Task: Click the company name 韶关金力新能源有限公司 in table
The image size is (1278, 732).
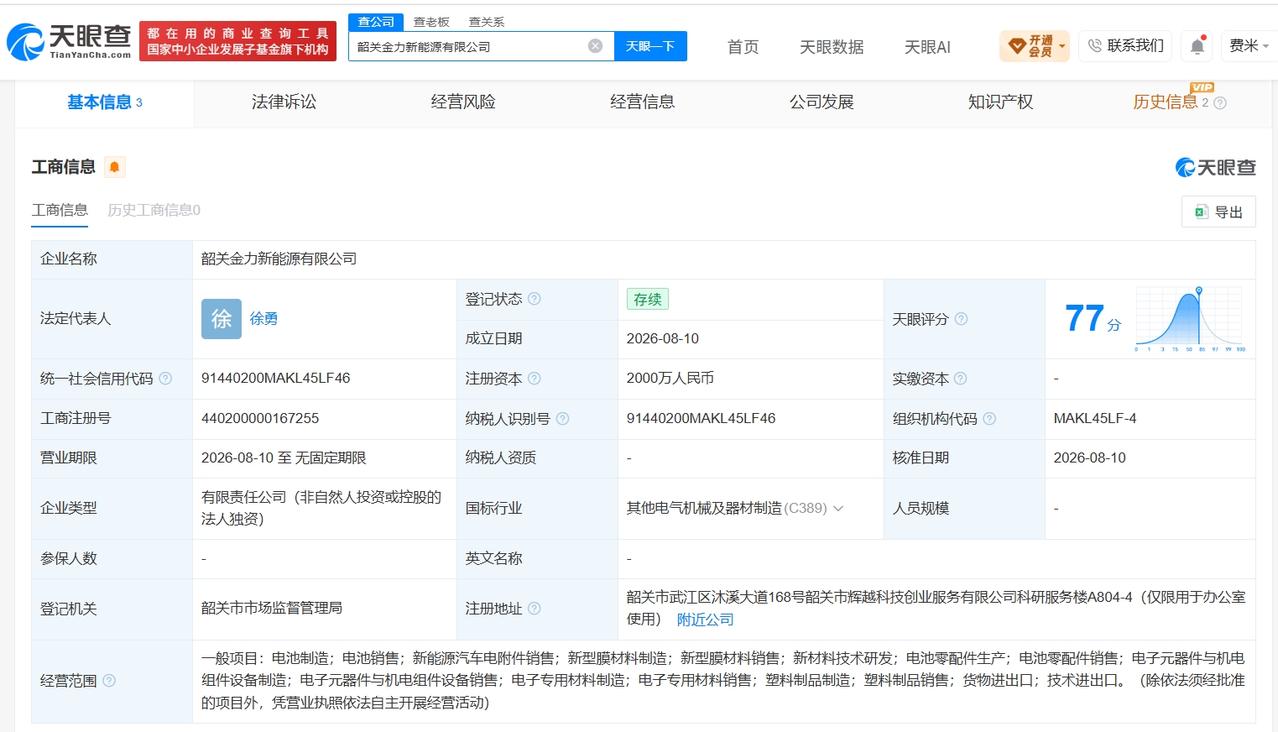Action: 279,259
